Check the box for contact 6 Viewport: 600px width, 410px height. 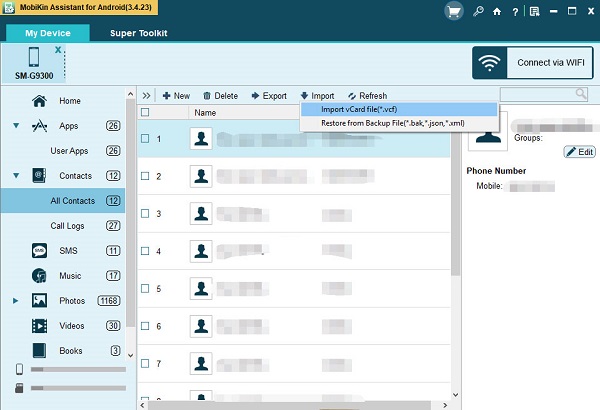pyautogui.click(x=145, y=326)
